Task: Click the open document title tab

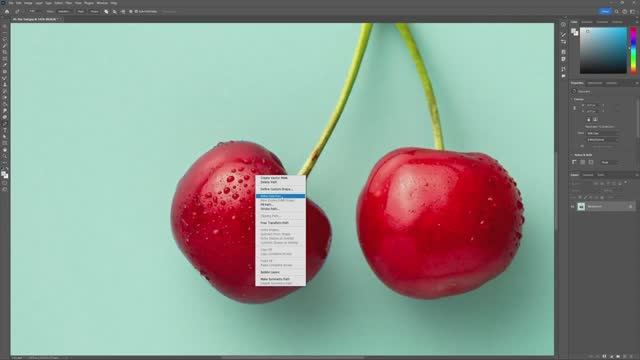Action: pos(35,19)
